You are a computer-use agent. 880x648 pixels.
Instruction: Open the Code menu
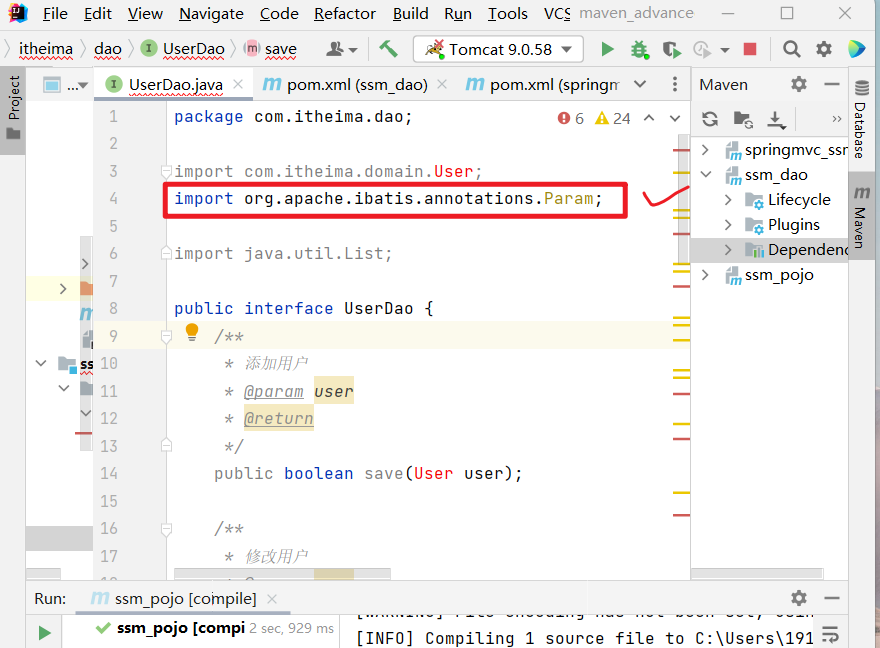(x=279, y=13)
